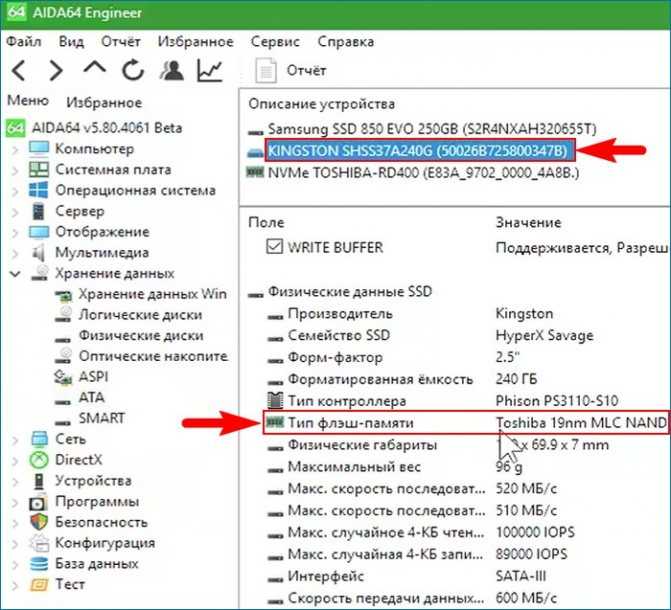671x610 pixels.
Task: Go forward with the right arrow toolbar icon
Action: (56, 70)
